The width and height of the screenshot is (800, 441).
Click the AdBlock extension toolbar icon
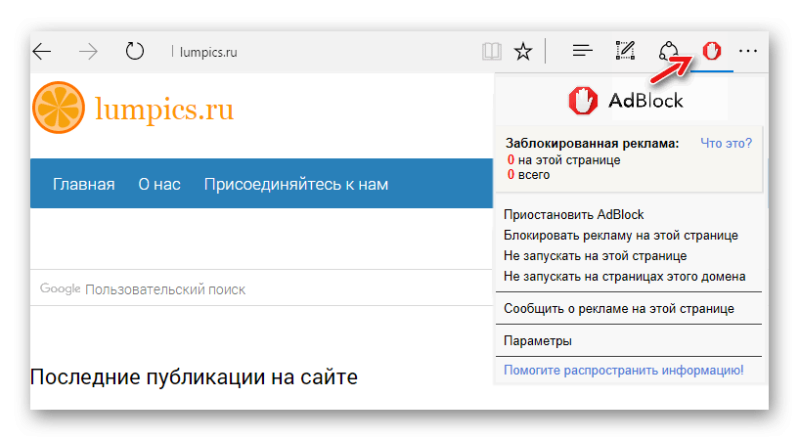click(x=712, y=51)
